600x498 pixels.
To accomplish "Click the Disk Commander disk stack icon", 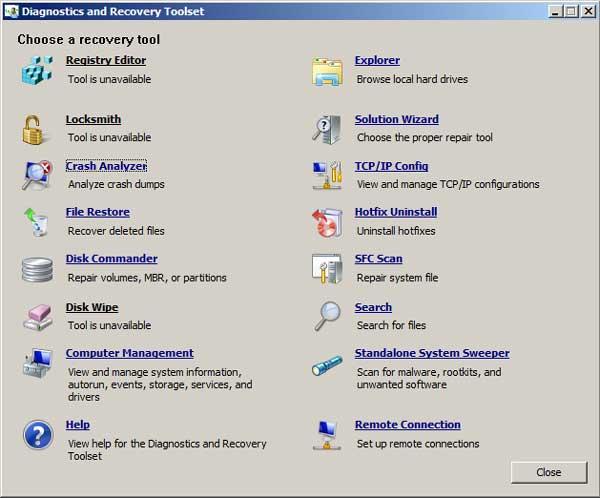I will [x=37, y=269].
